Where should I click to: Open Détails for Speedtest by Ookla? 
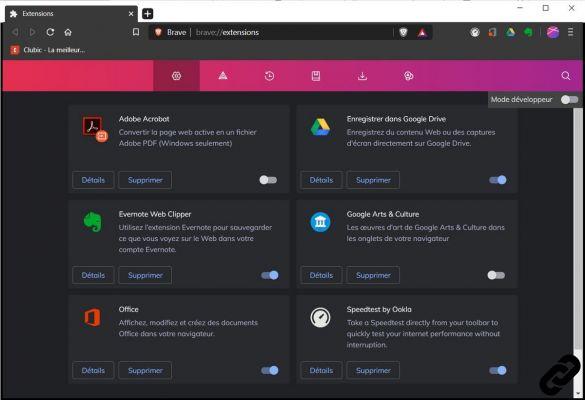click(321, 371)
